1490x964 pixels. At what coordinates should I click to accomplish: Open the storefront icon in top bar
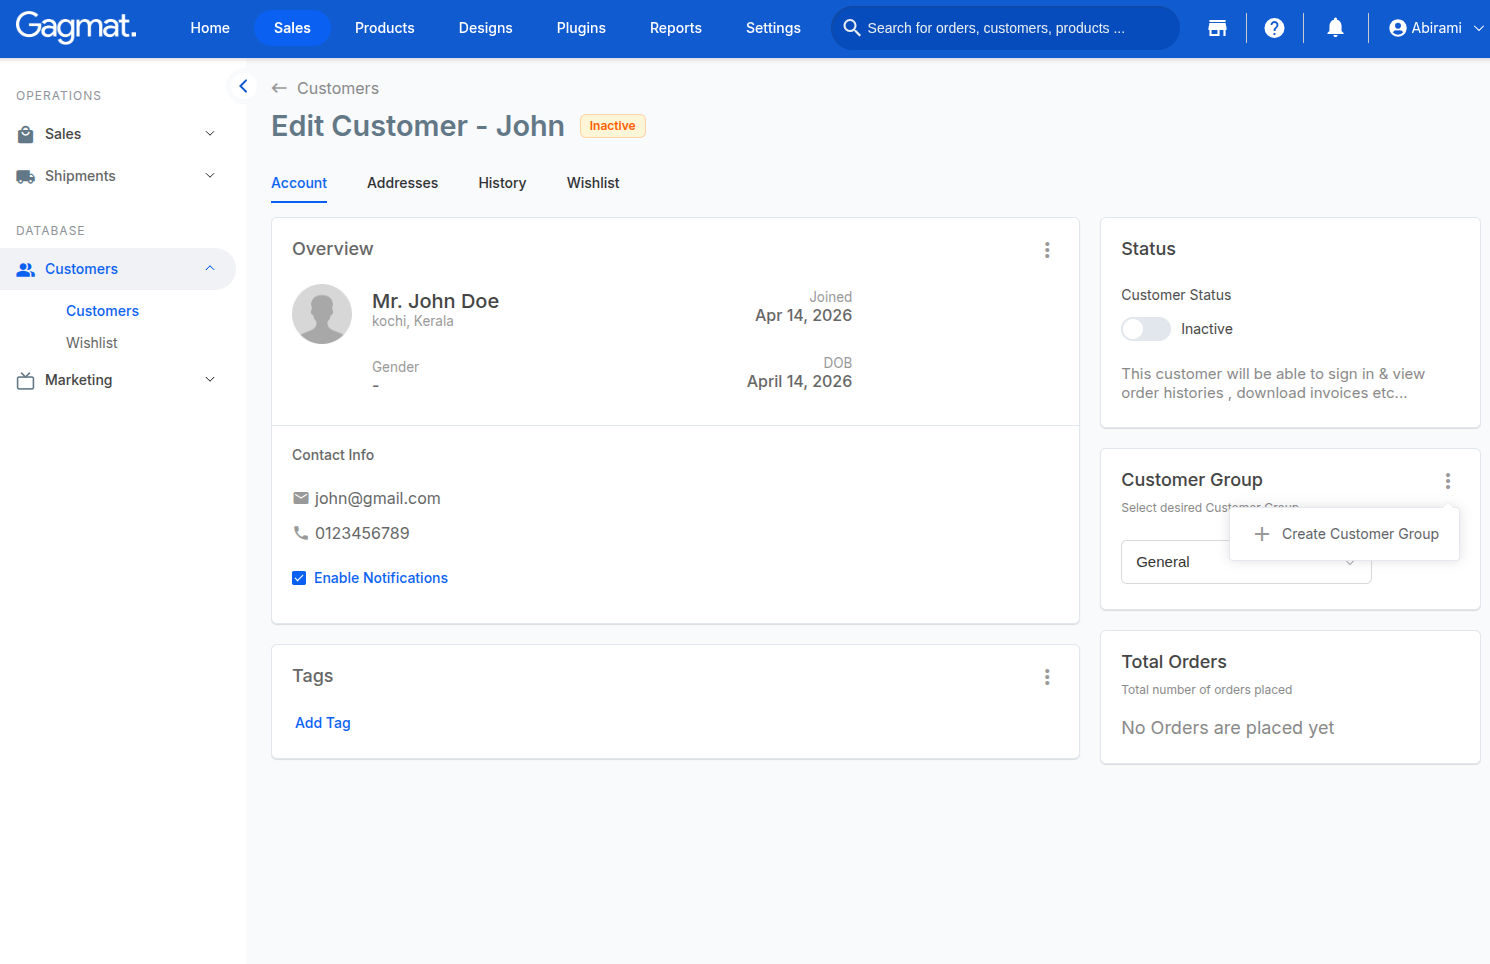[x=1217, y=28]
